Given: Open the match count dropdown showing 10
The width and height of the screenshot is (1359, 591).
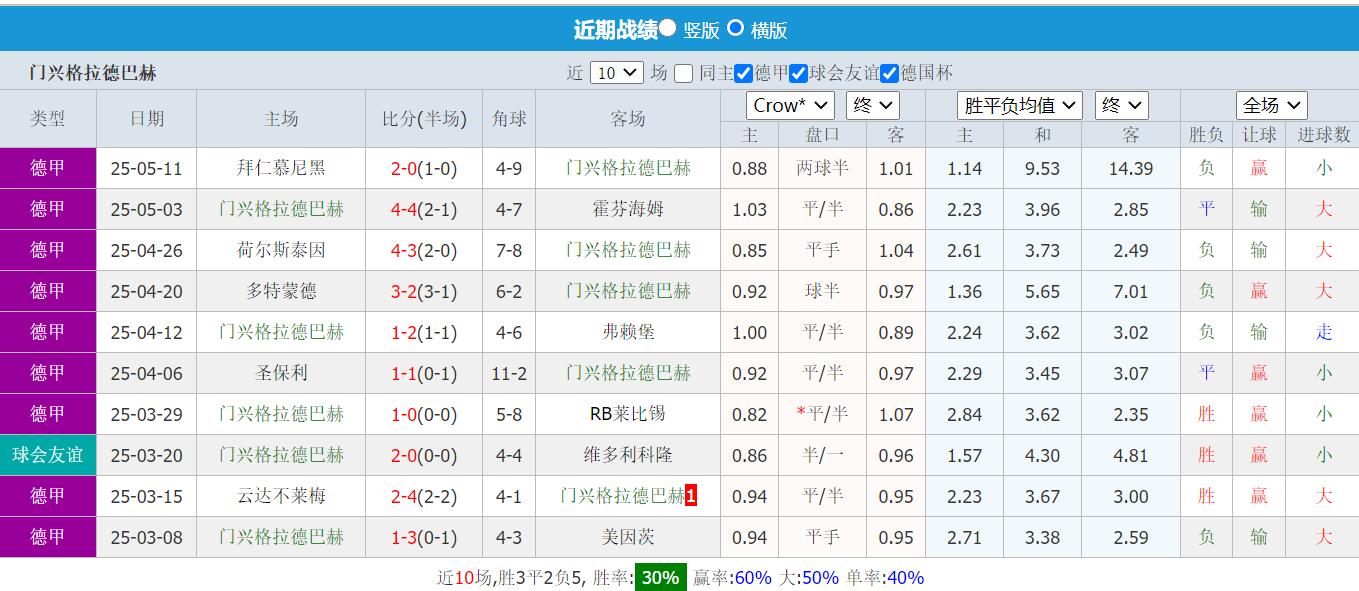Looking at the screenshot, I should [x=617, y=74].
